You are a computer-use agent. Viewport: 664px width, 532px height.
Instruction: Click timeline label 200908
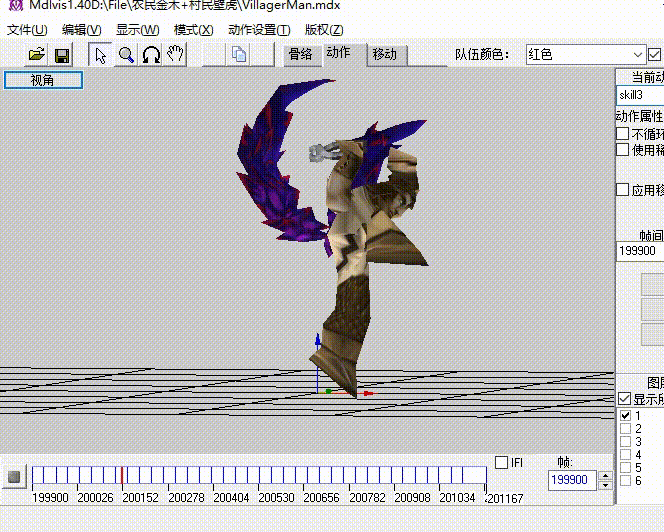pyautogui.click(x=412, y=498)
